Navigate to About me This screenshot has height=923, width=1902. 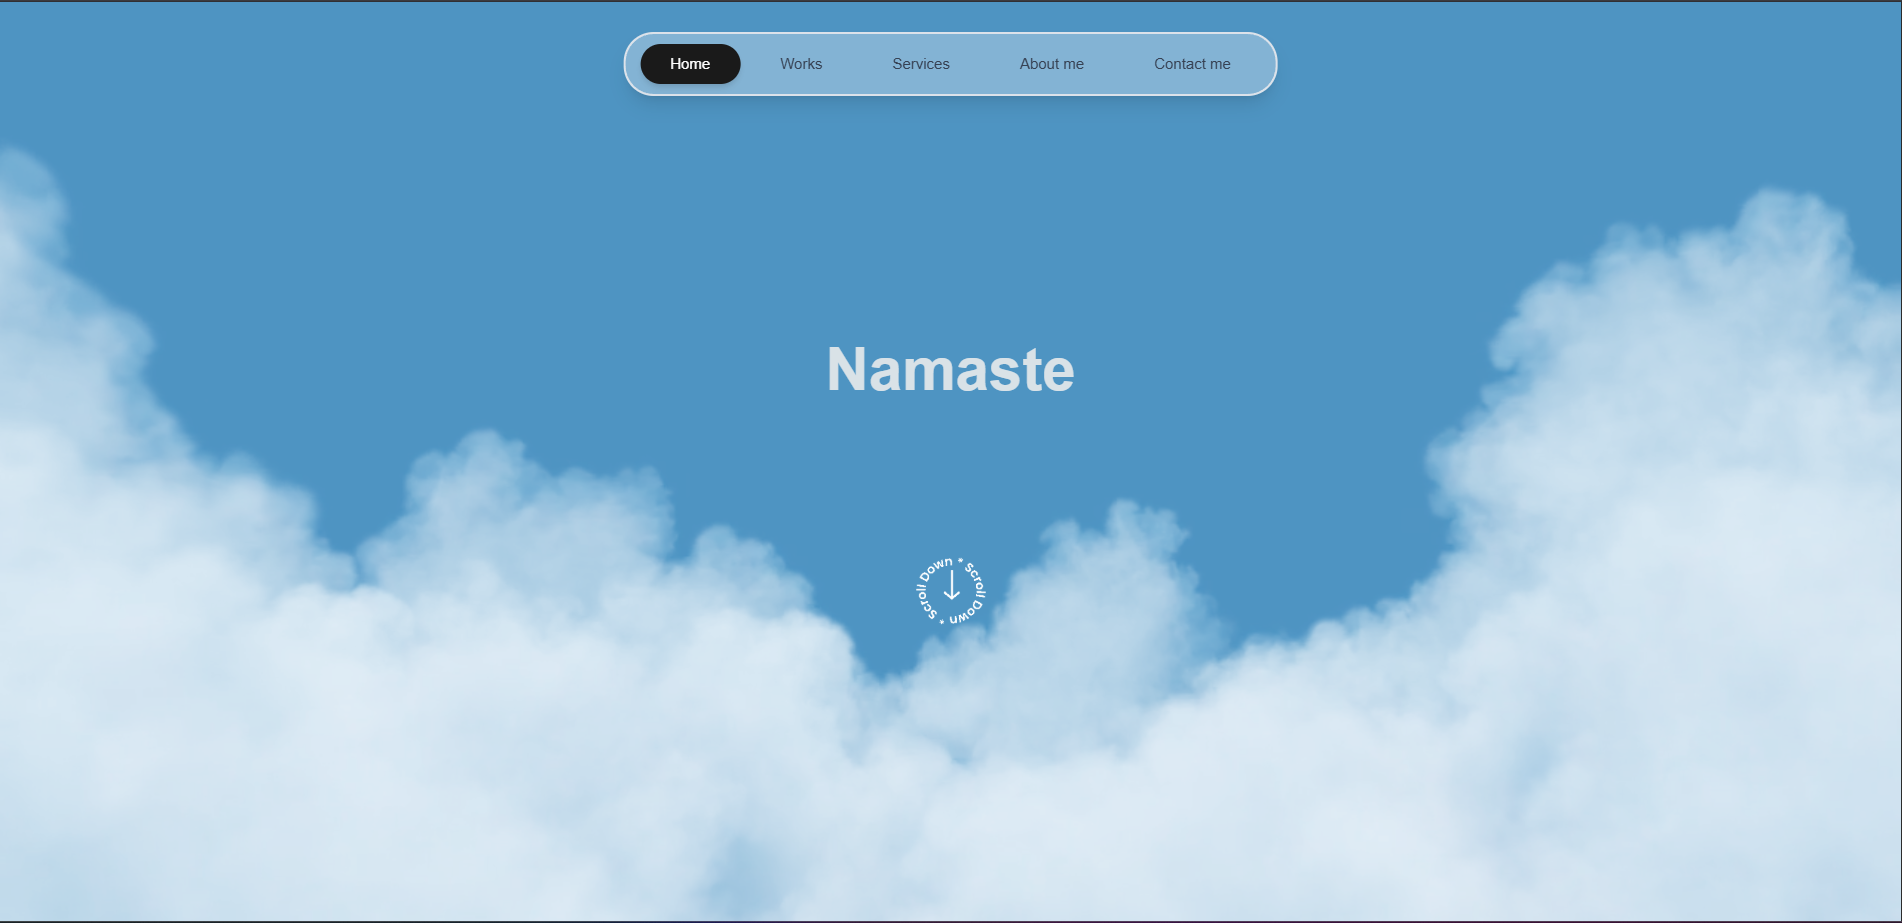click(1051, 64)
